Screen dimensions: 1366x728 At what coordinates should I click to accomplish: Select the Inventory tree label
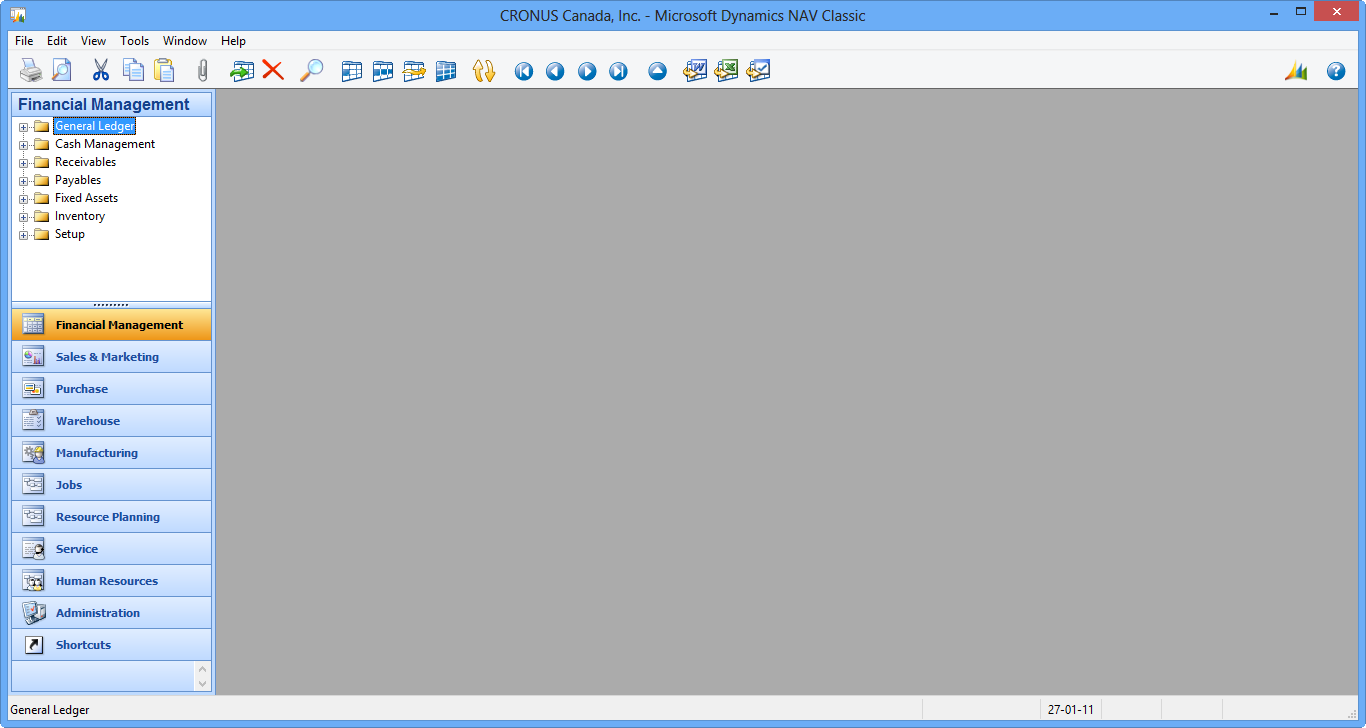(x=80, y=216)
